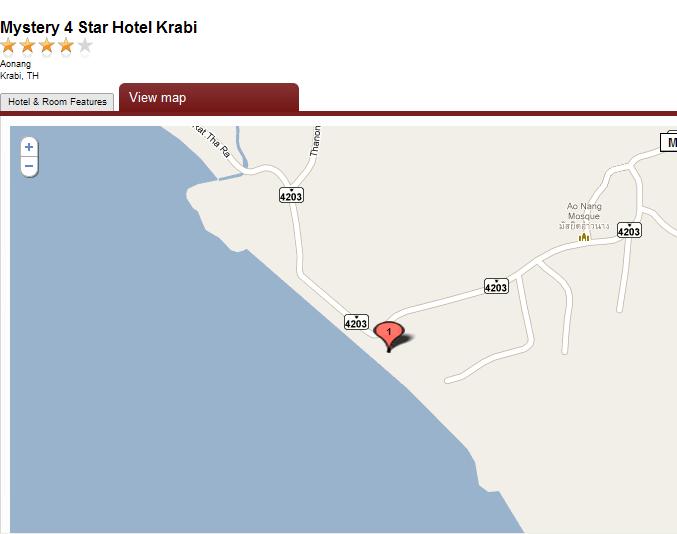The image size is (677, 534).
Task: Click the Mystery 4 Star Hotel Krabi title
Action: pyautogui.click(x=98, y=27)
